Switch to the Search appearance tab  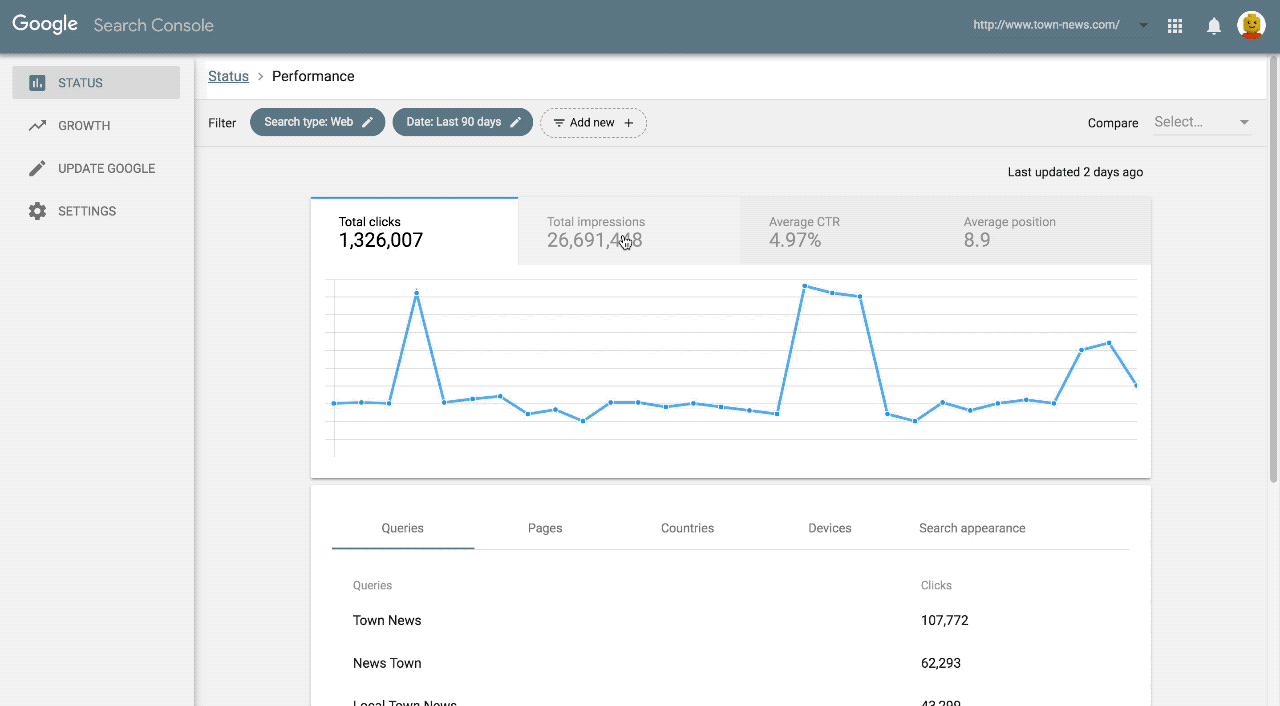(x=972, y=528)
